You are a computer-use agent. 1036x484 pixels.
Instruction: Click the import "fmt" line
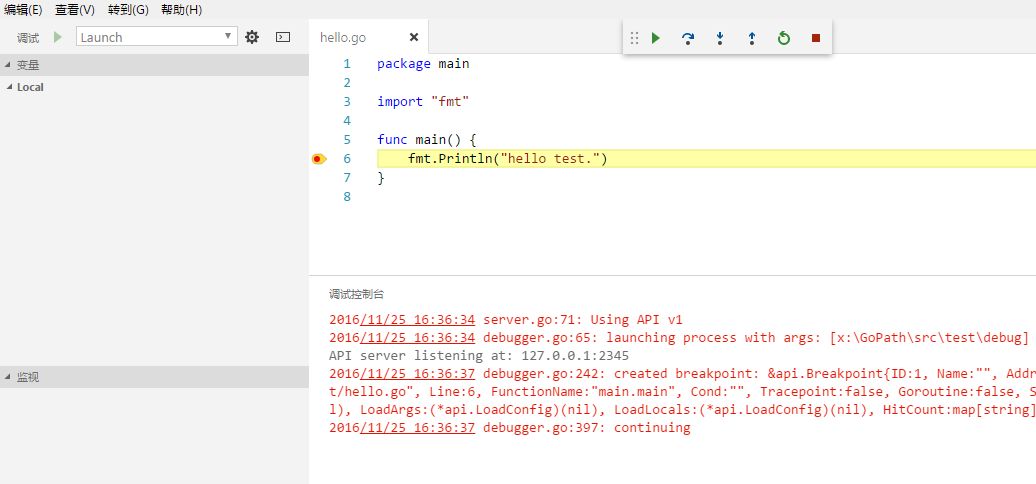pyautogui.click(x=423, y=102)
